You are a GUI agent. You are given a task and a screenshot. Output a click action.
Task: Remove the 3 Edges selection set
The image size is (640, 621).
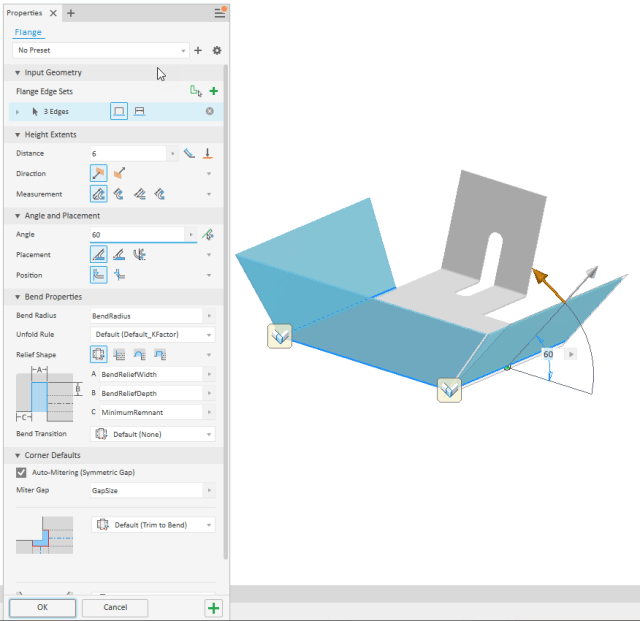coord(209,111)
